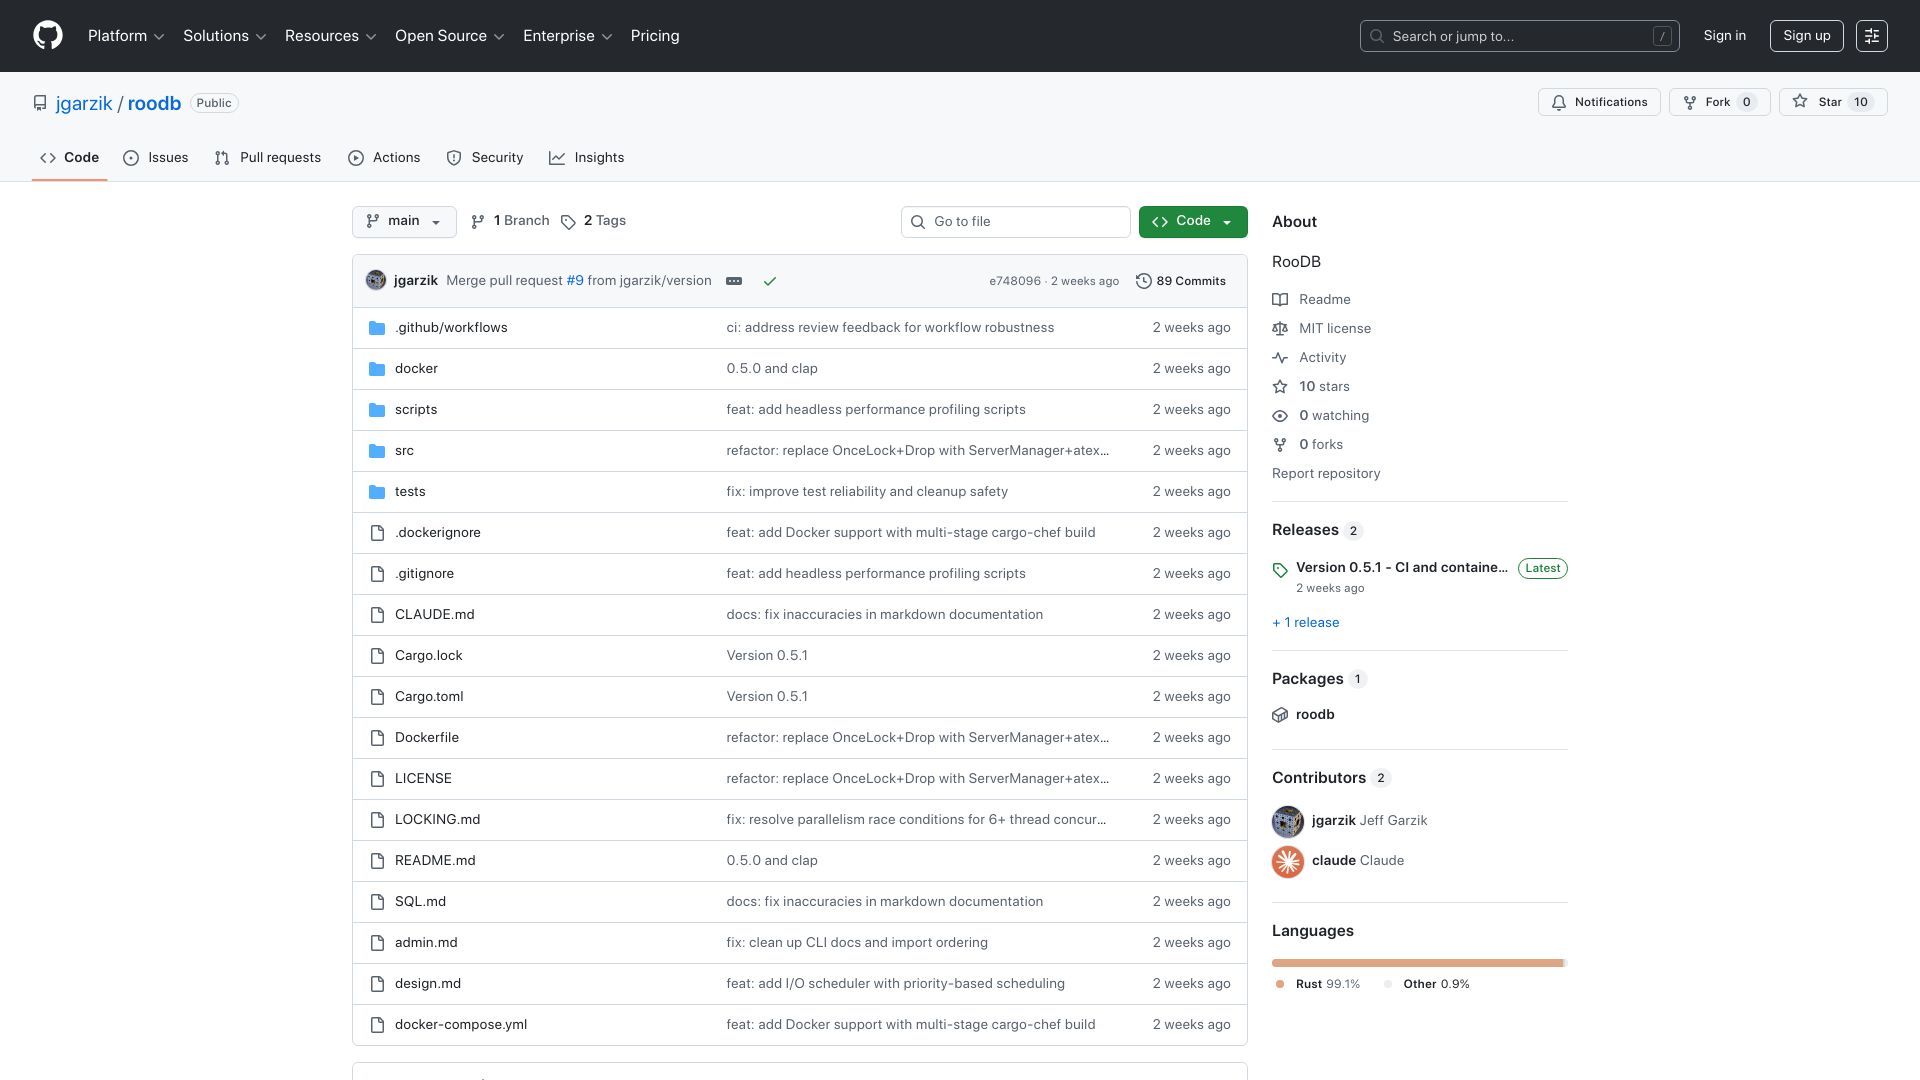The image size is (1920, 1080).
Task: Click the Rust 99.1% language label
Action: (x=1318, y=985)
